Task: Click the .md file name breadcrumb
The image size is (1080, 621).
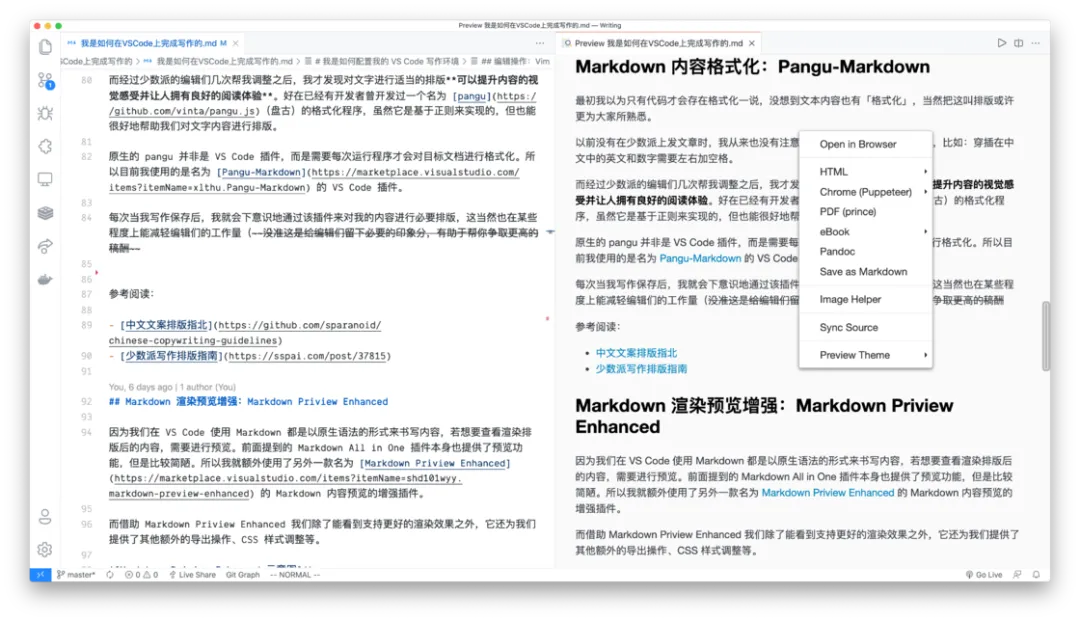Action: (x=218, y=61)
